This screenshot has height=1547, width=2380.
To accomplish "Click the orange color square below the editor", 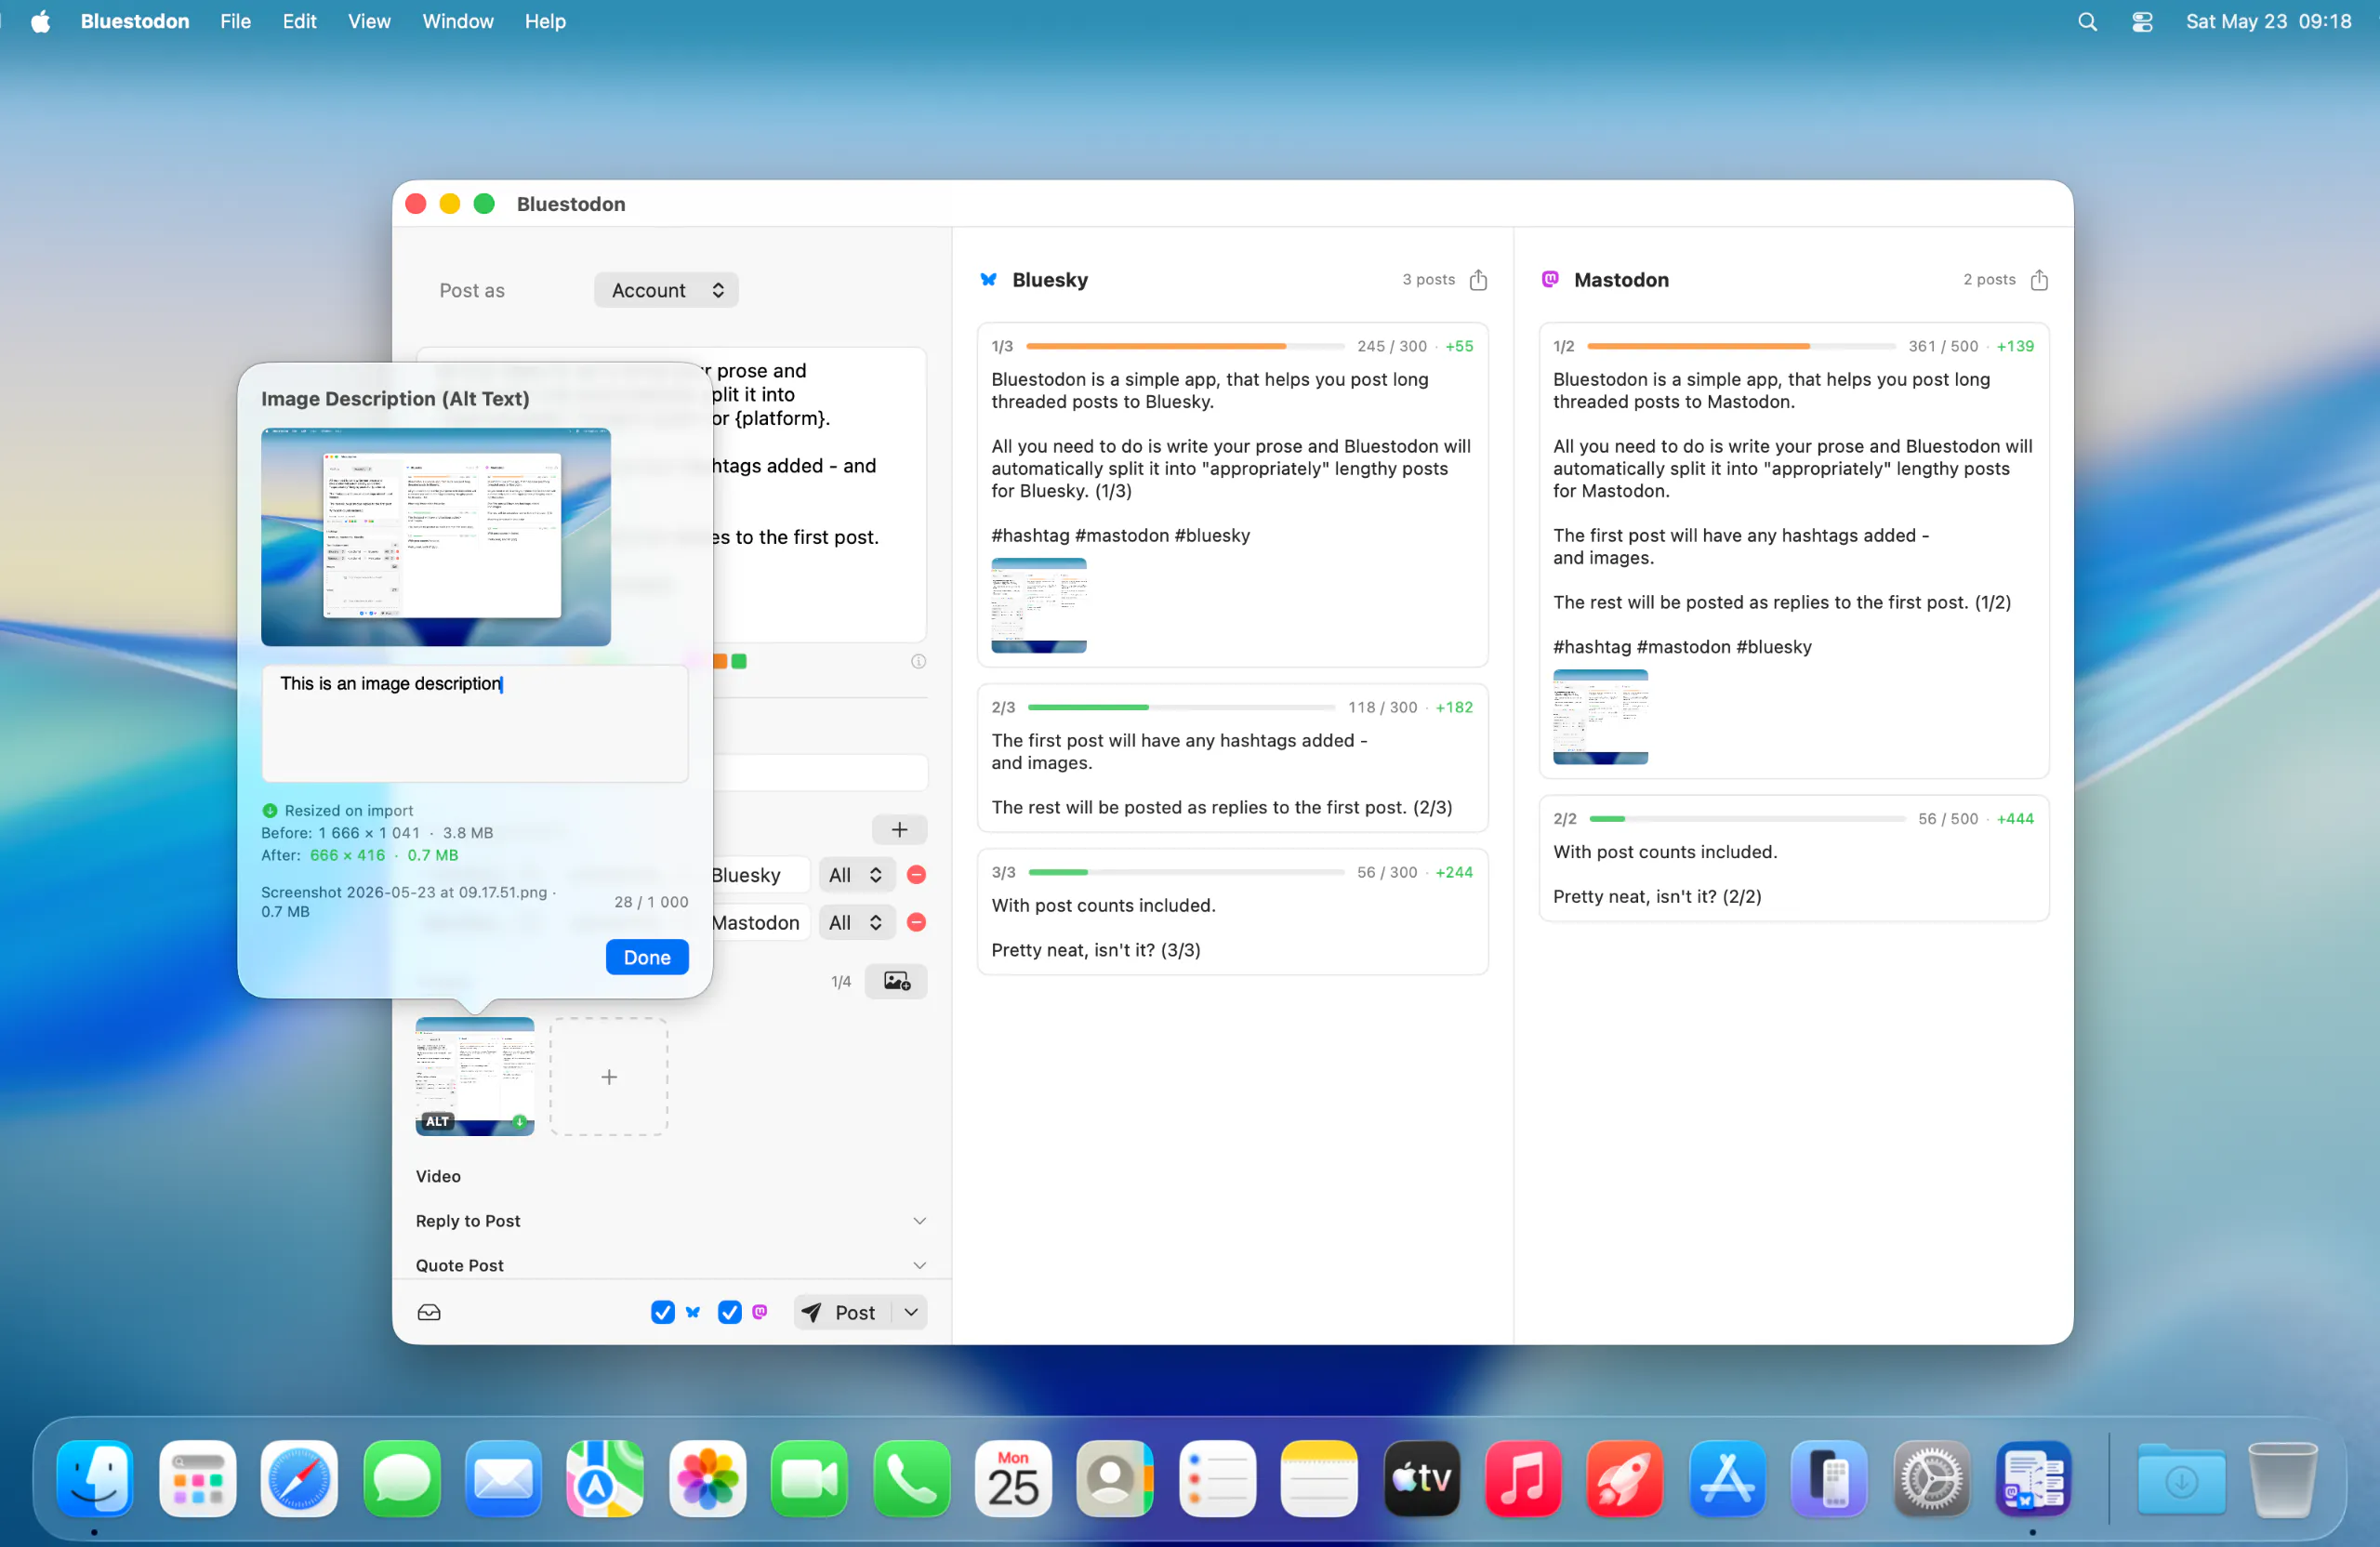I will [x=720, y=661].
